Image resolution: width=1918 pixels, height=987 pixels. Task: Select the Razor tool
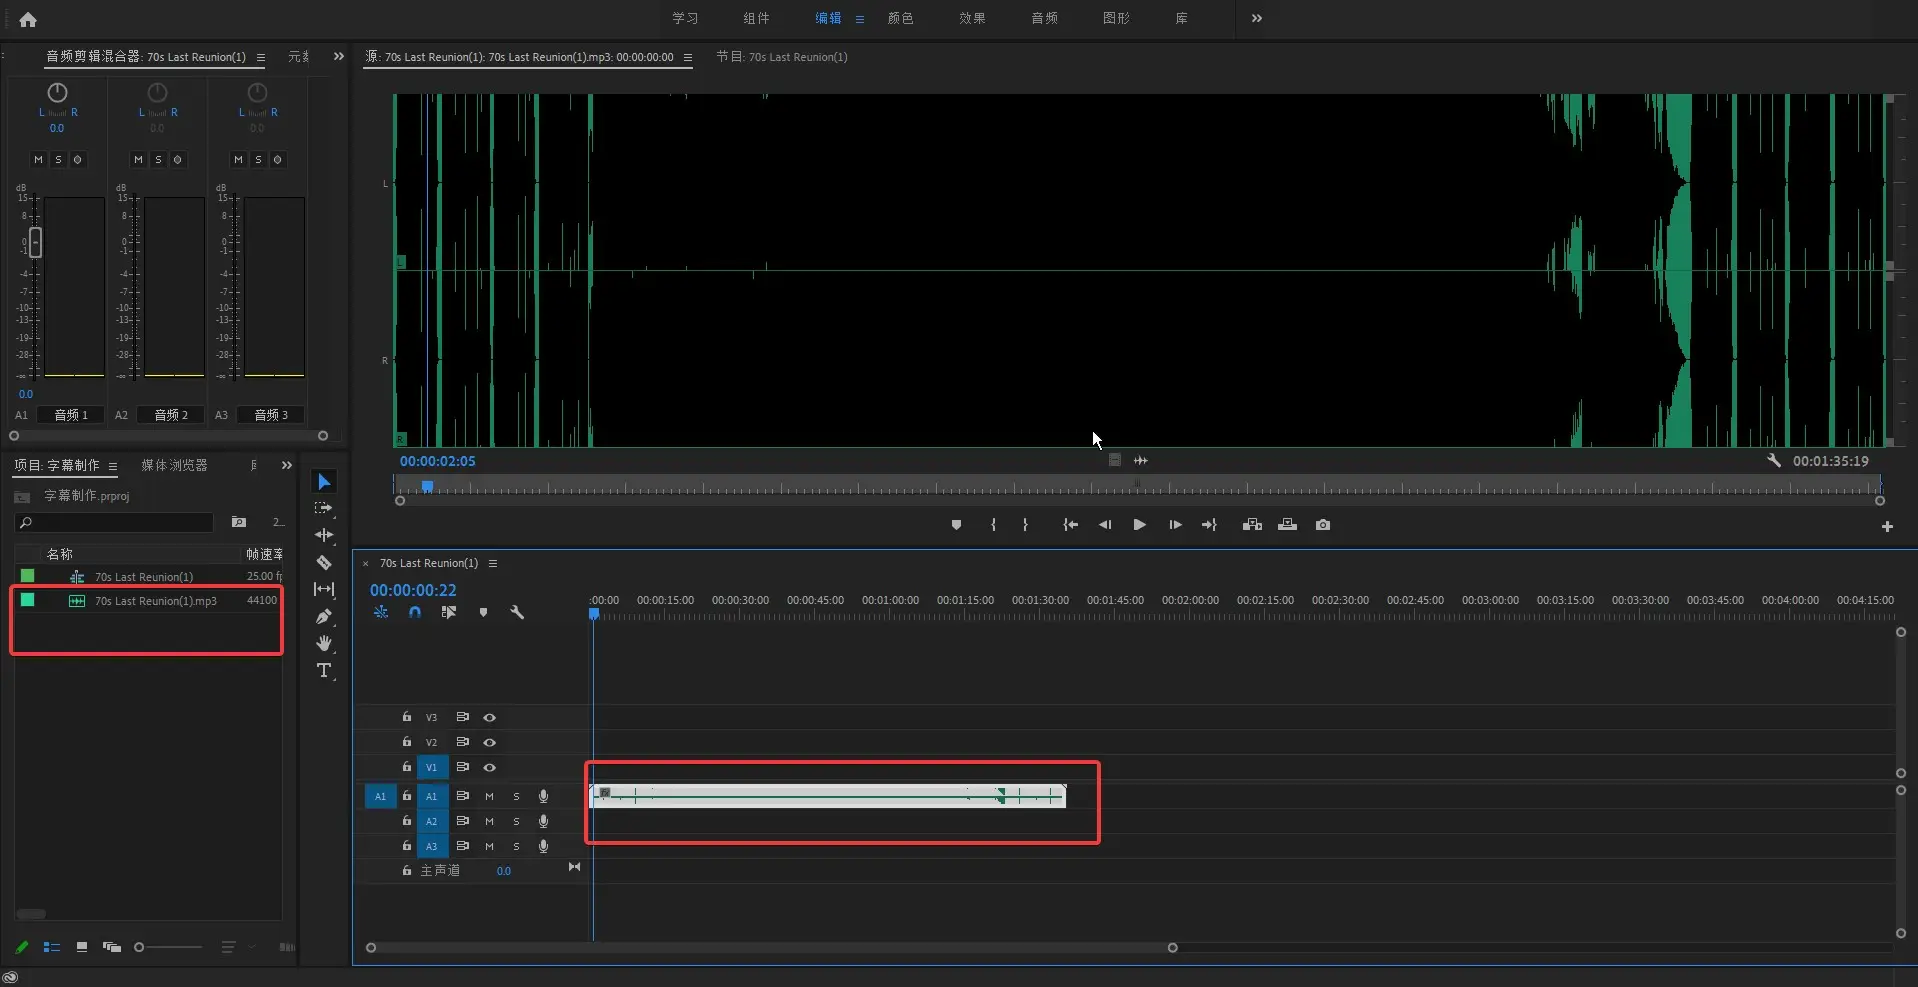pyautogui.click(x=324, y=562)
